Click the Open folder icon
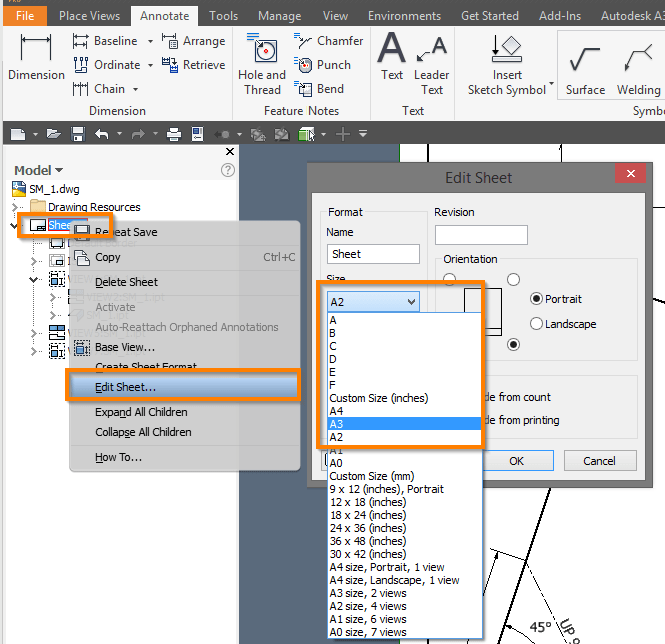This screenshot has height=644, width=665. (53, 134)
